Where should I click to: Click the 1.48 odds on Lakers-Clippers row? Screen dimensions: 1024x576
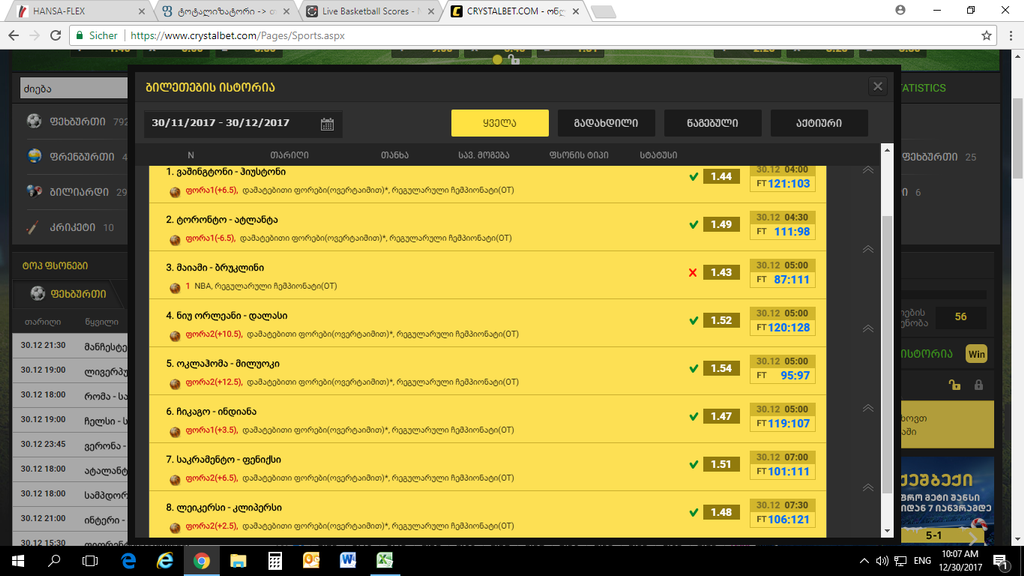click(x=721, y=512)
